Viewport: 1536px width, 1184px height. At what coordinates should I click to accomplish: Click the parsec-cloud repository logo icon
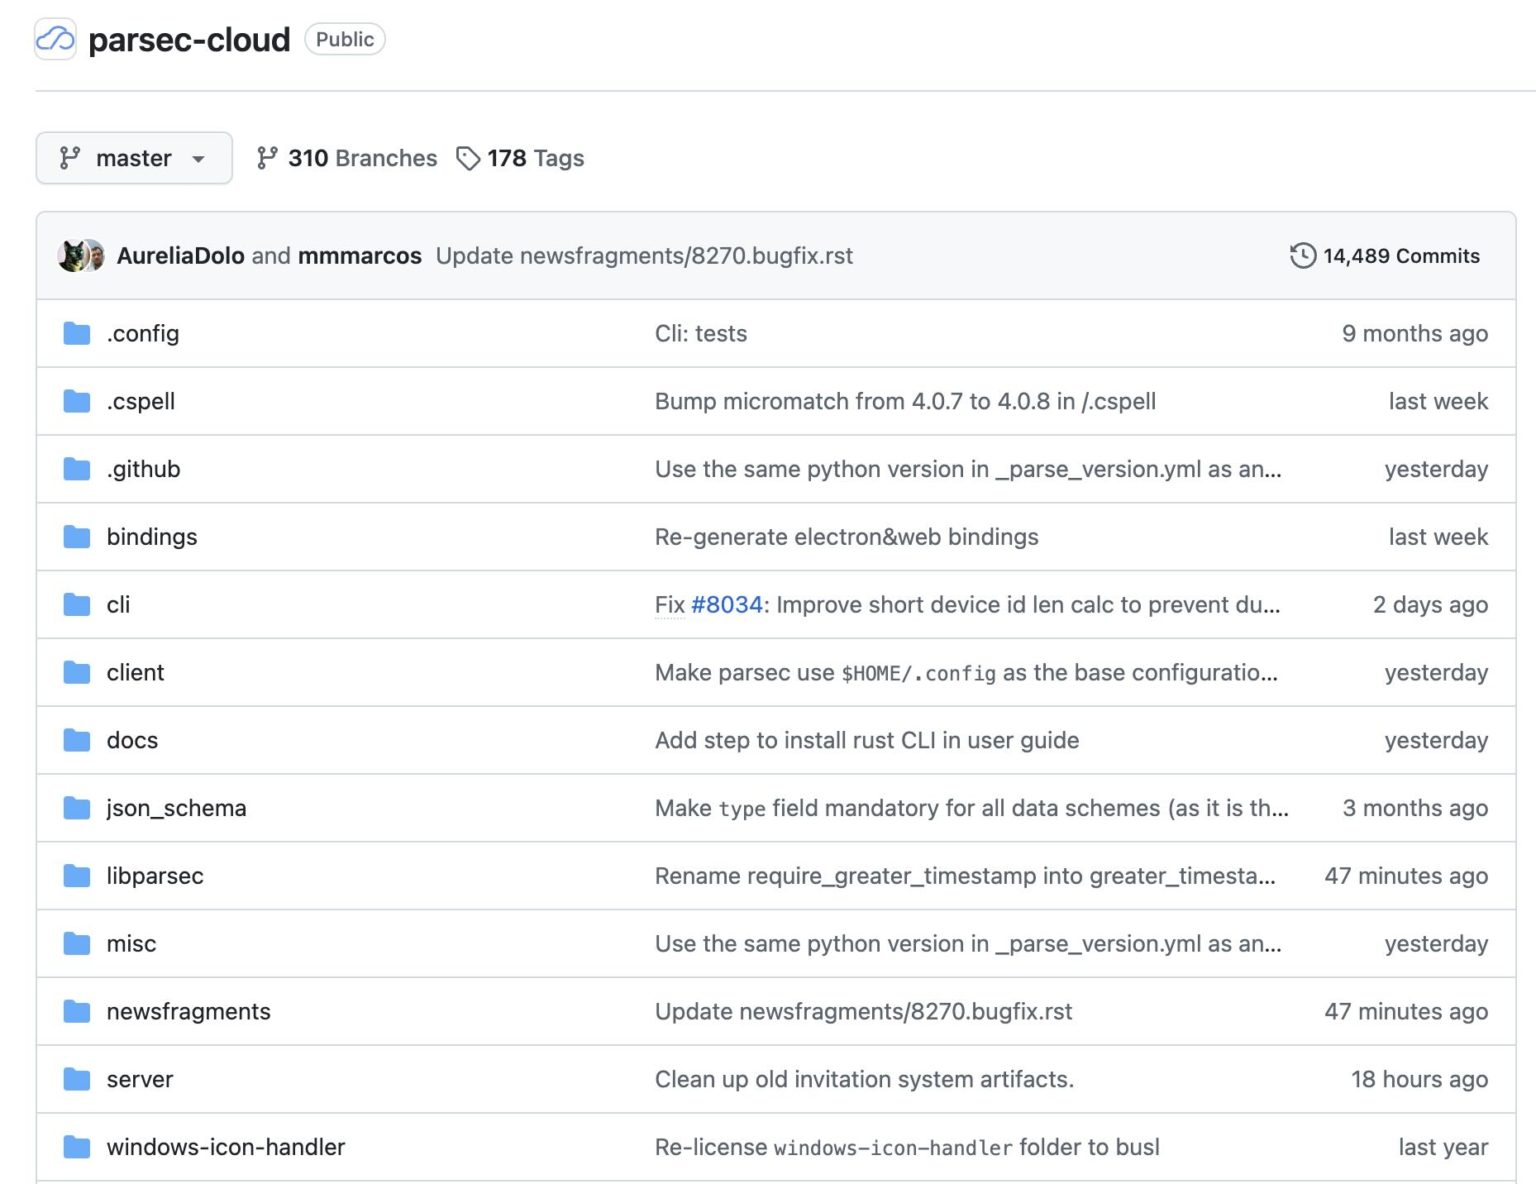click(x=55, y=40)
